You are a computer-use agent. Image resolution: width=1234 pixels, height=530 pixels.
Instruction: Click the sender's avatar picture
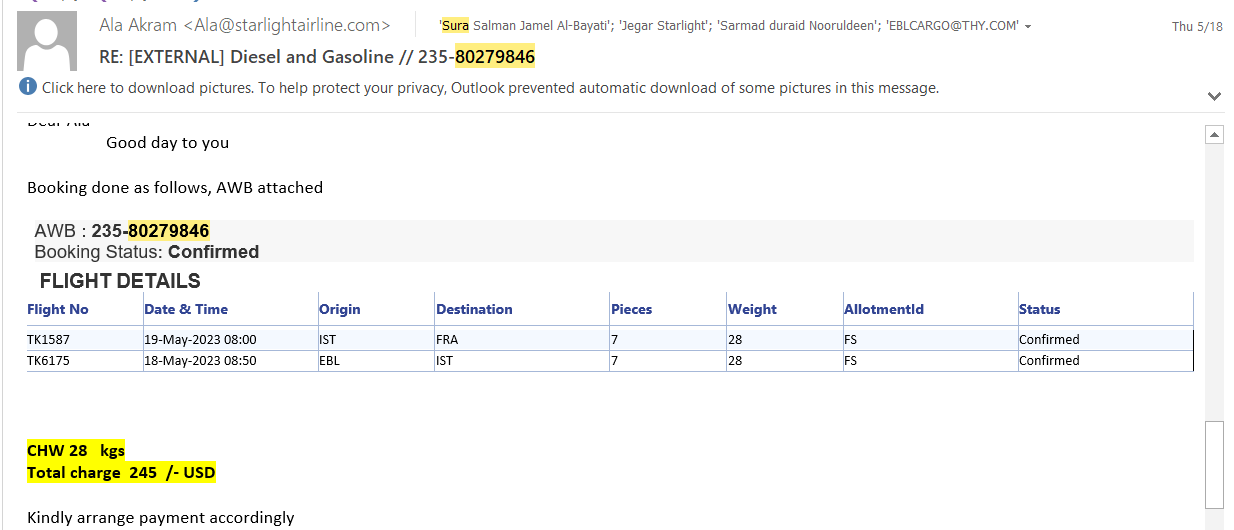pos(49,42)
